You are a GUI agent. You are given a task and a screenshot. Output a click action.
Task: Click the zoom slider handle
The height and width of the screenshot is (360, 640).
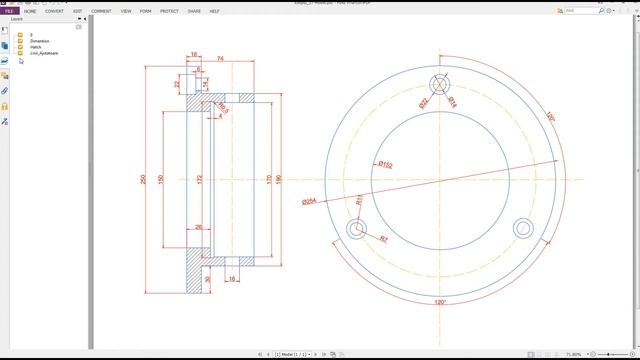click(x=608, y=354)
